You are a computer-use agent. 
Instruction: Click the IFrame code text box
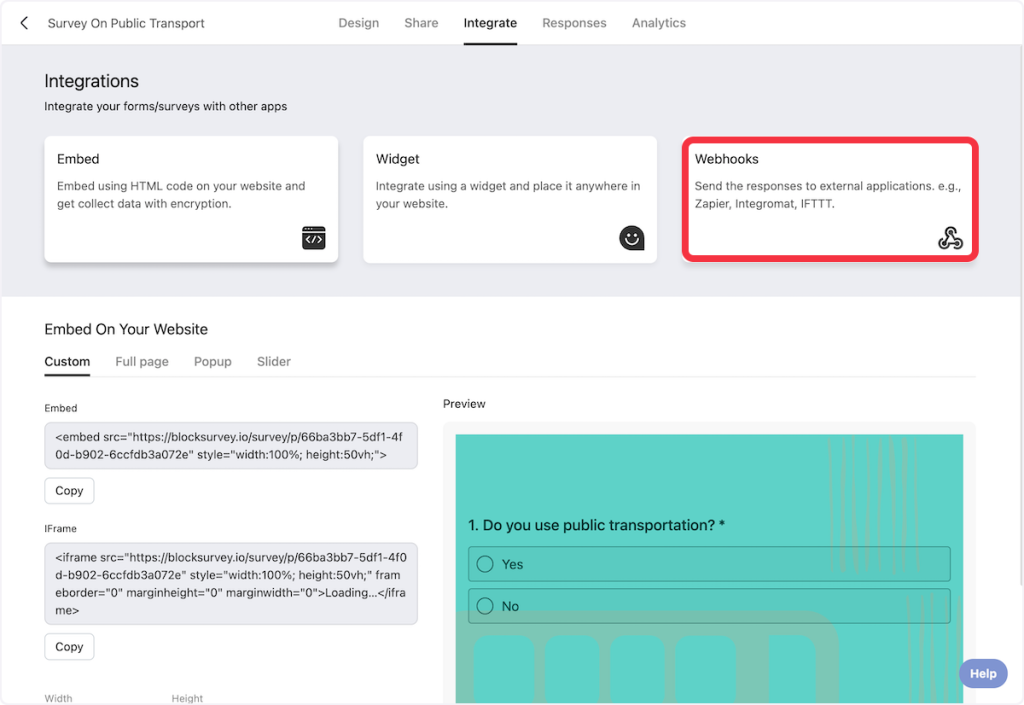point(231,583)
